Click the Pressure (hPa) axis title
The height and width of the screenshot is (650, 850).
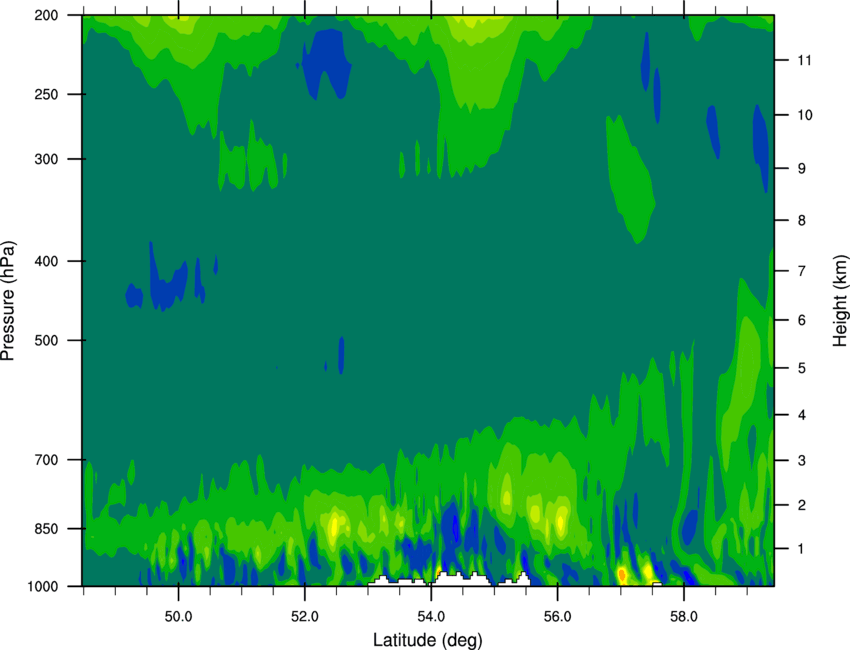pyautogui.click(x=8, y=301)
